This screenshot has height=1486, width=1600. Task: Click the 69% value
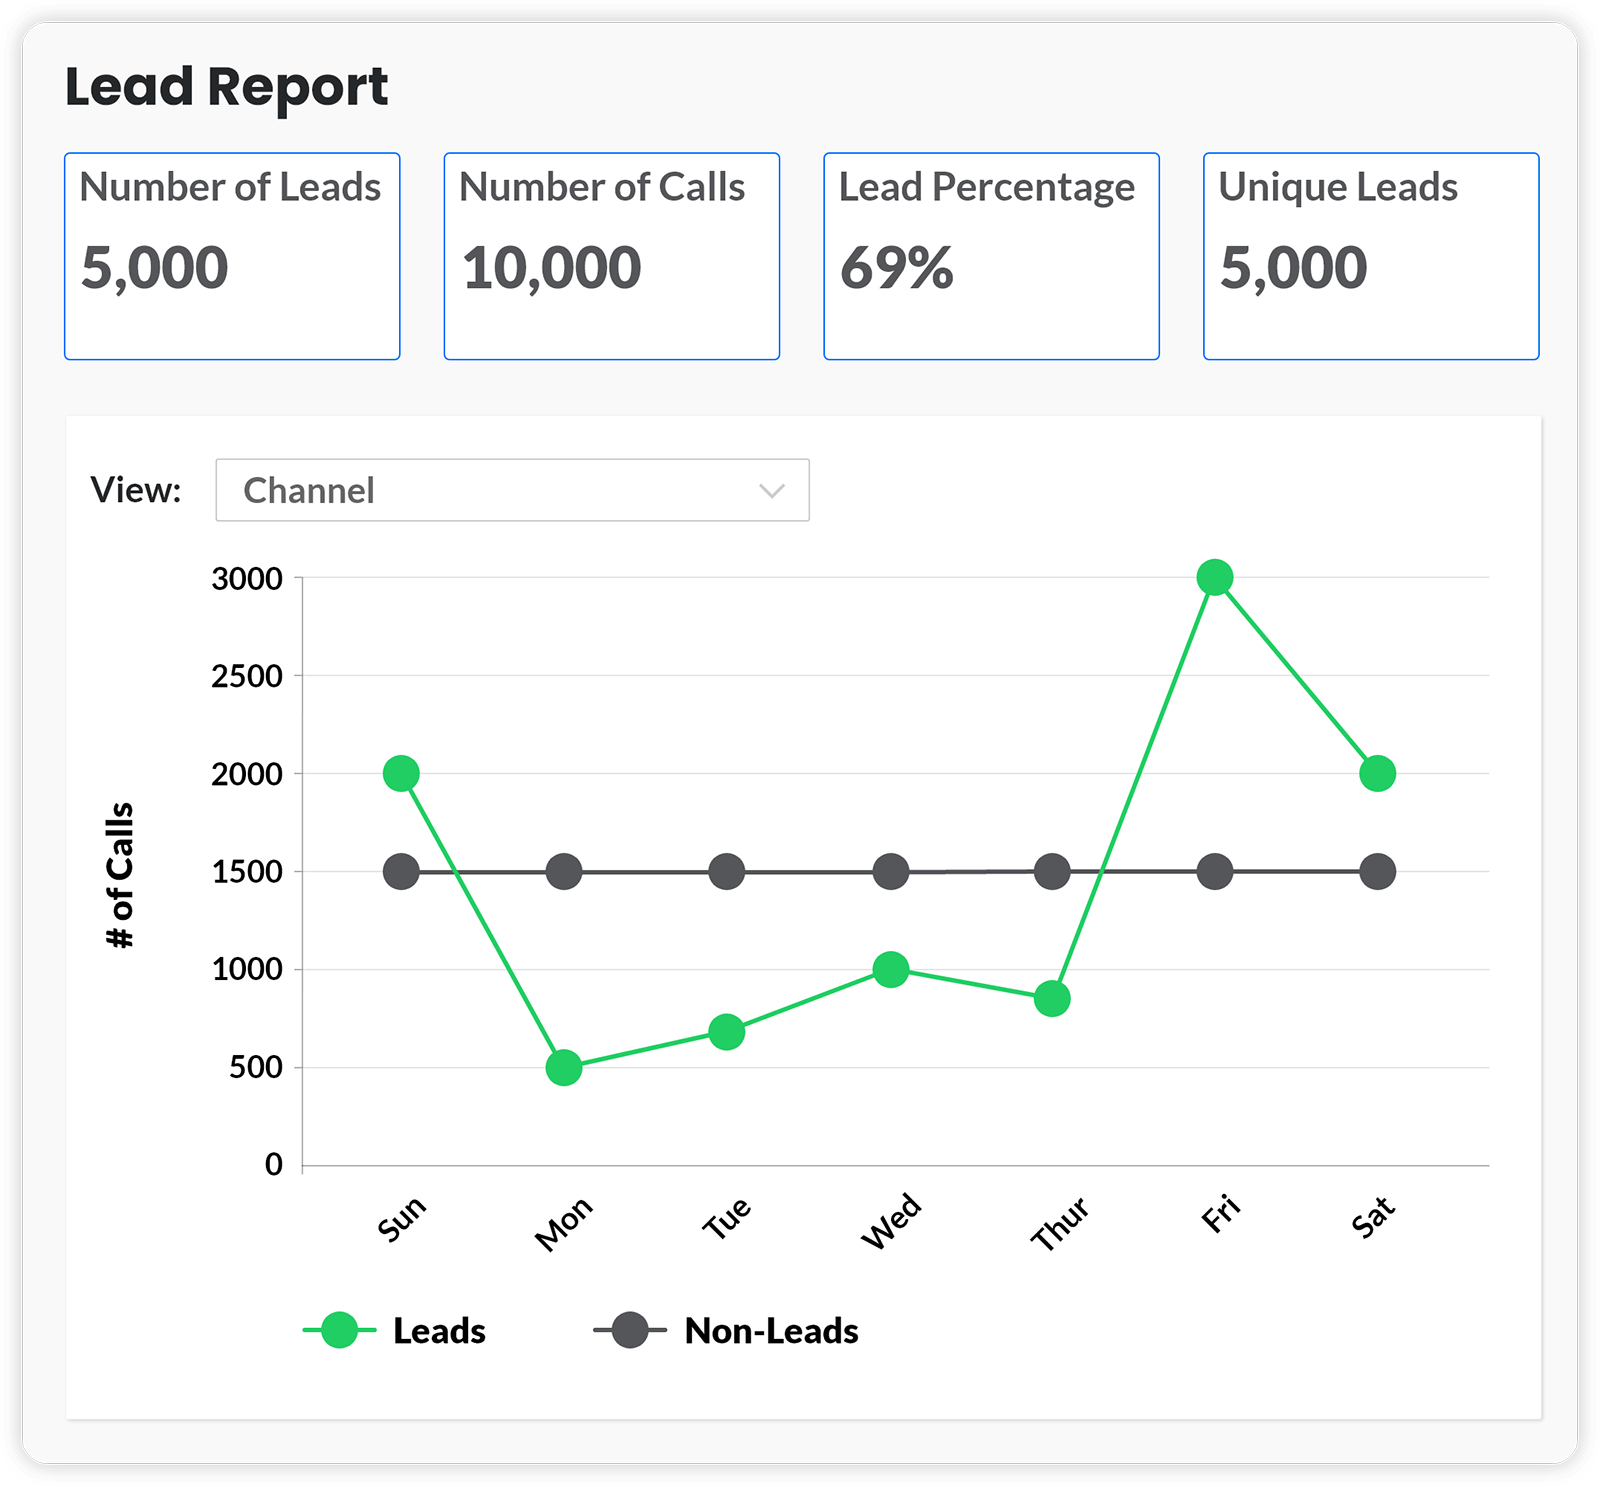[897, 268]
